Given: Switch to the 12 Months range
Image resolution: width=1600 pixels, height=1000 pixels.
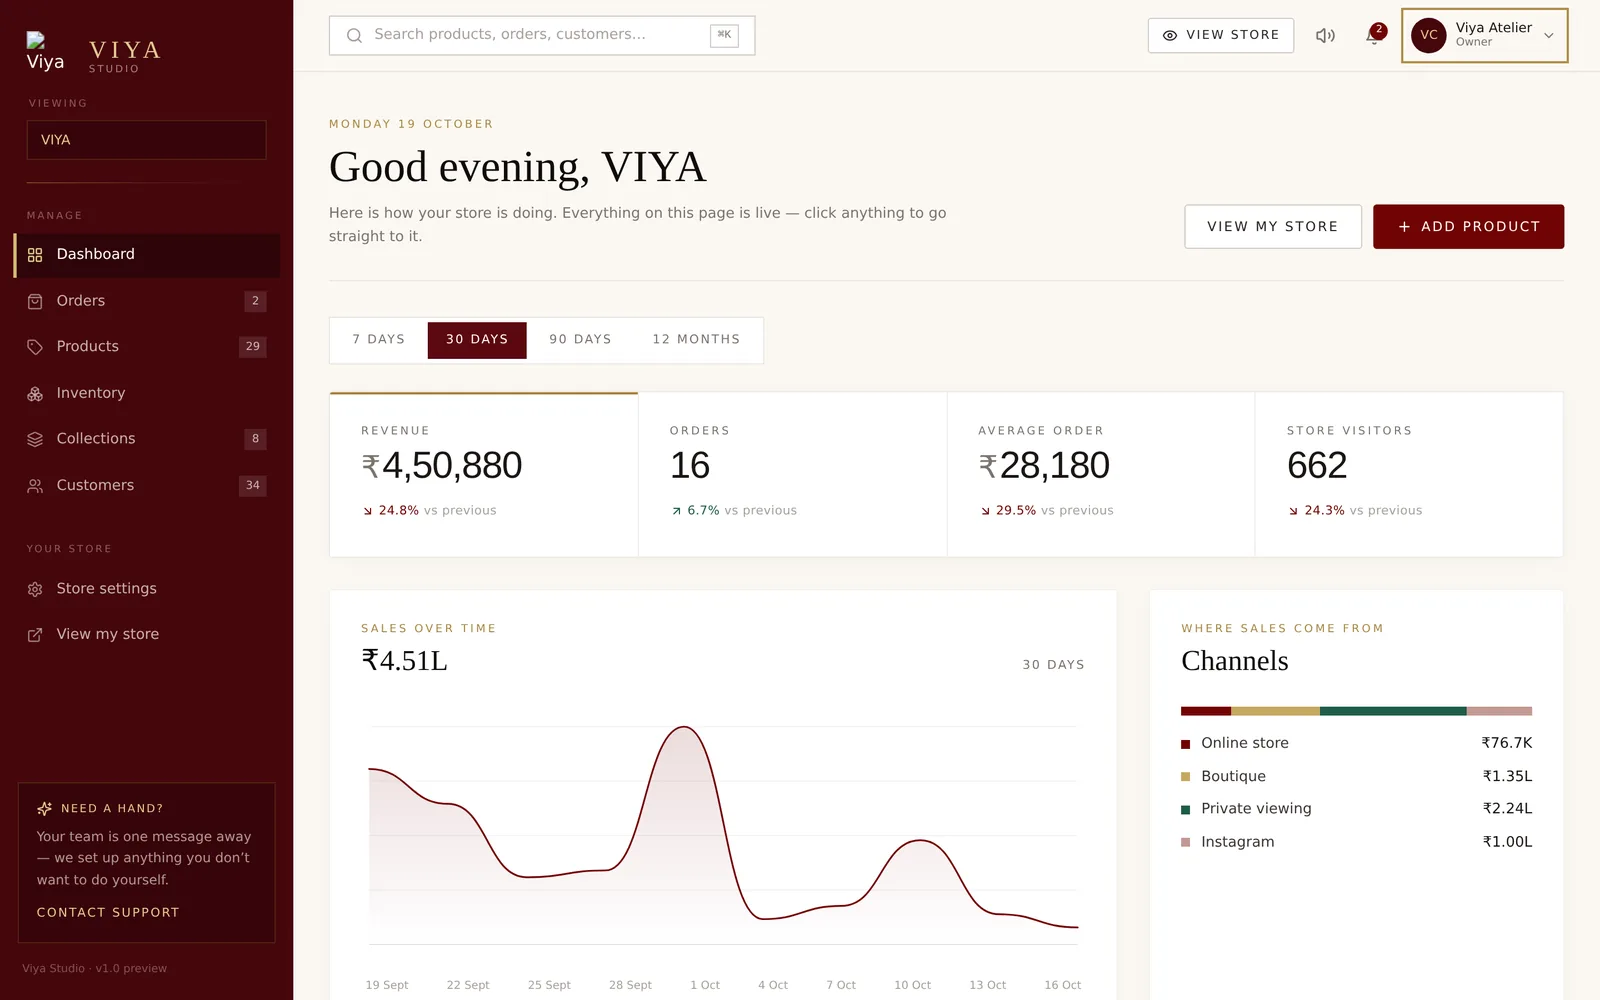Looking at the screenshot, I should click(x=696, y=340).
